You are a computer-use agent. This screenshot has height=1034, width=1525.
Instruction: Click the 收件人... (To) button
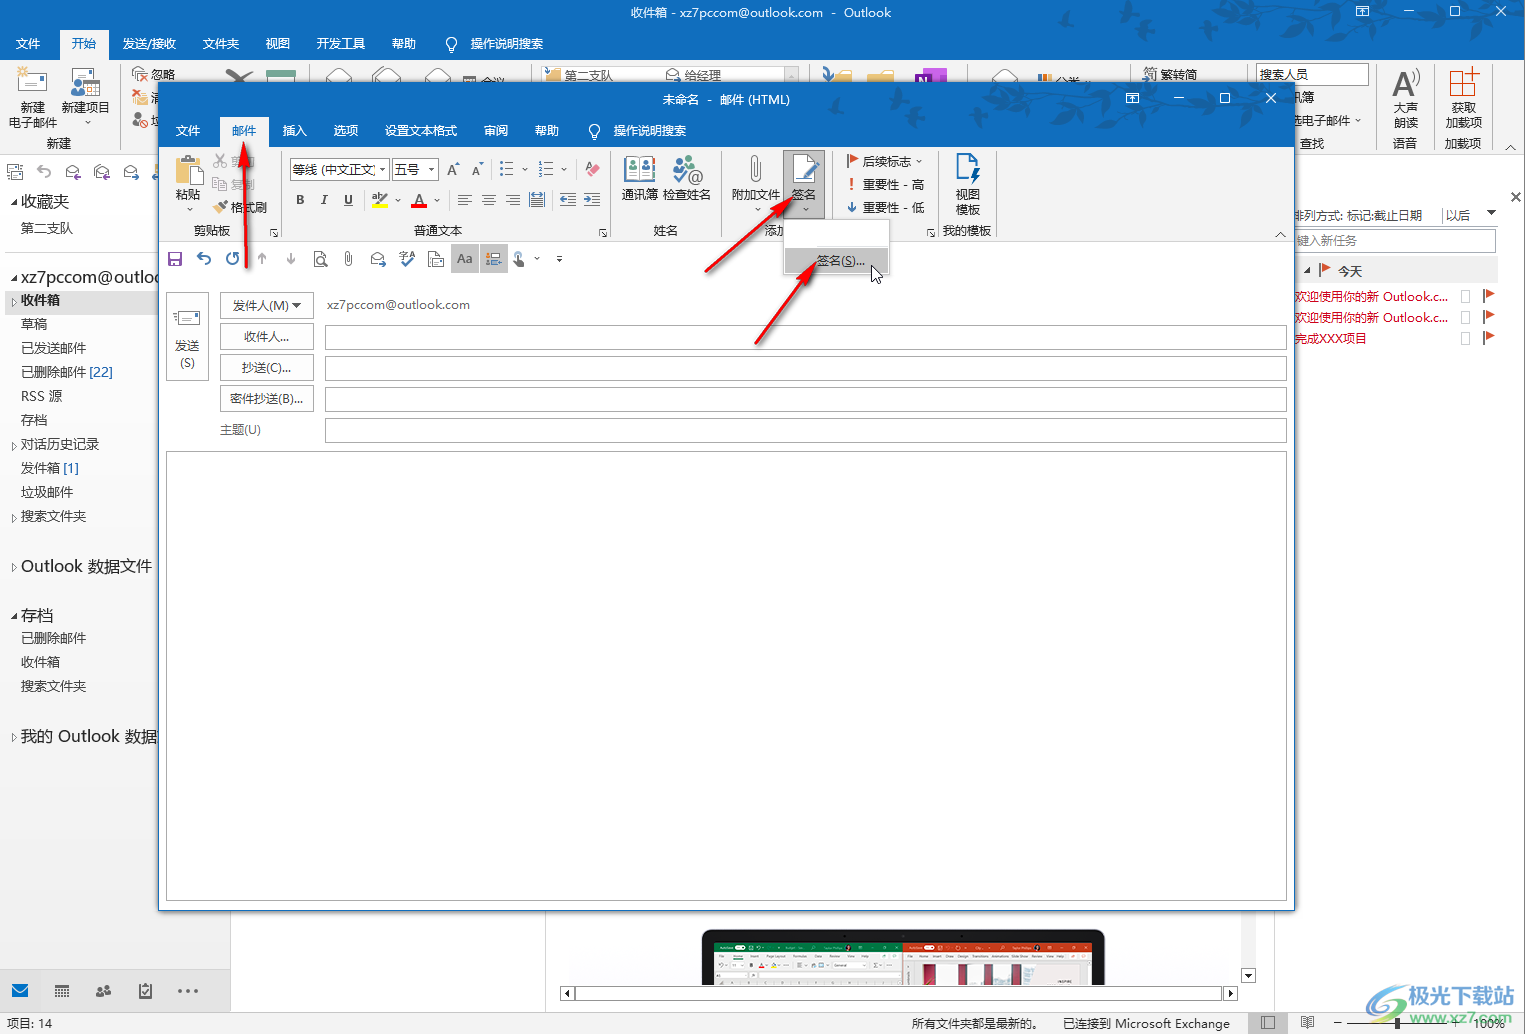click(x=267, y=337)
